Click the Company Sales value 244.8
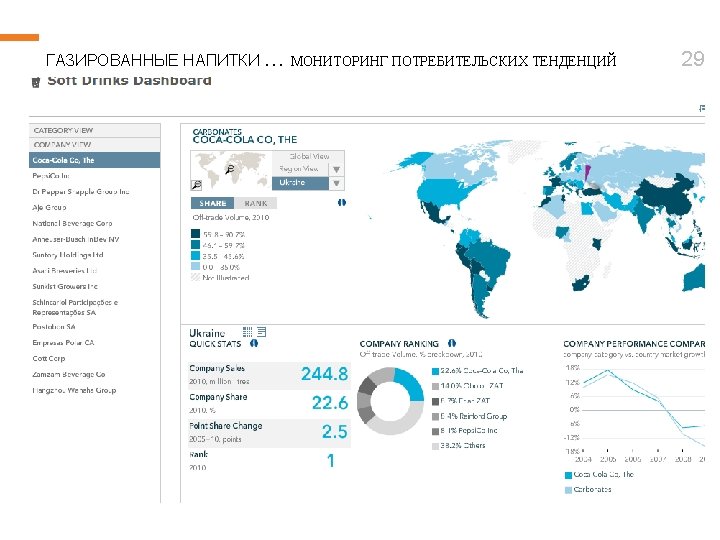The image size is (720, 540). click(325, 374)
